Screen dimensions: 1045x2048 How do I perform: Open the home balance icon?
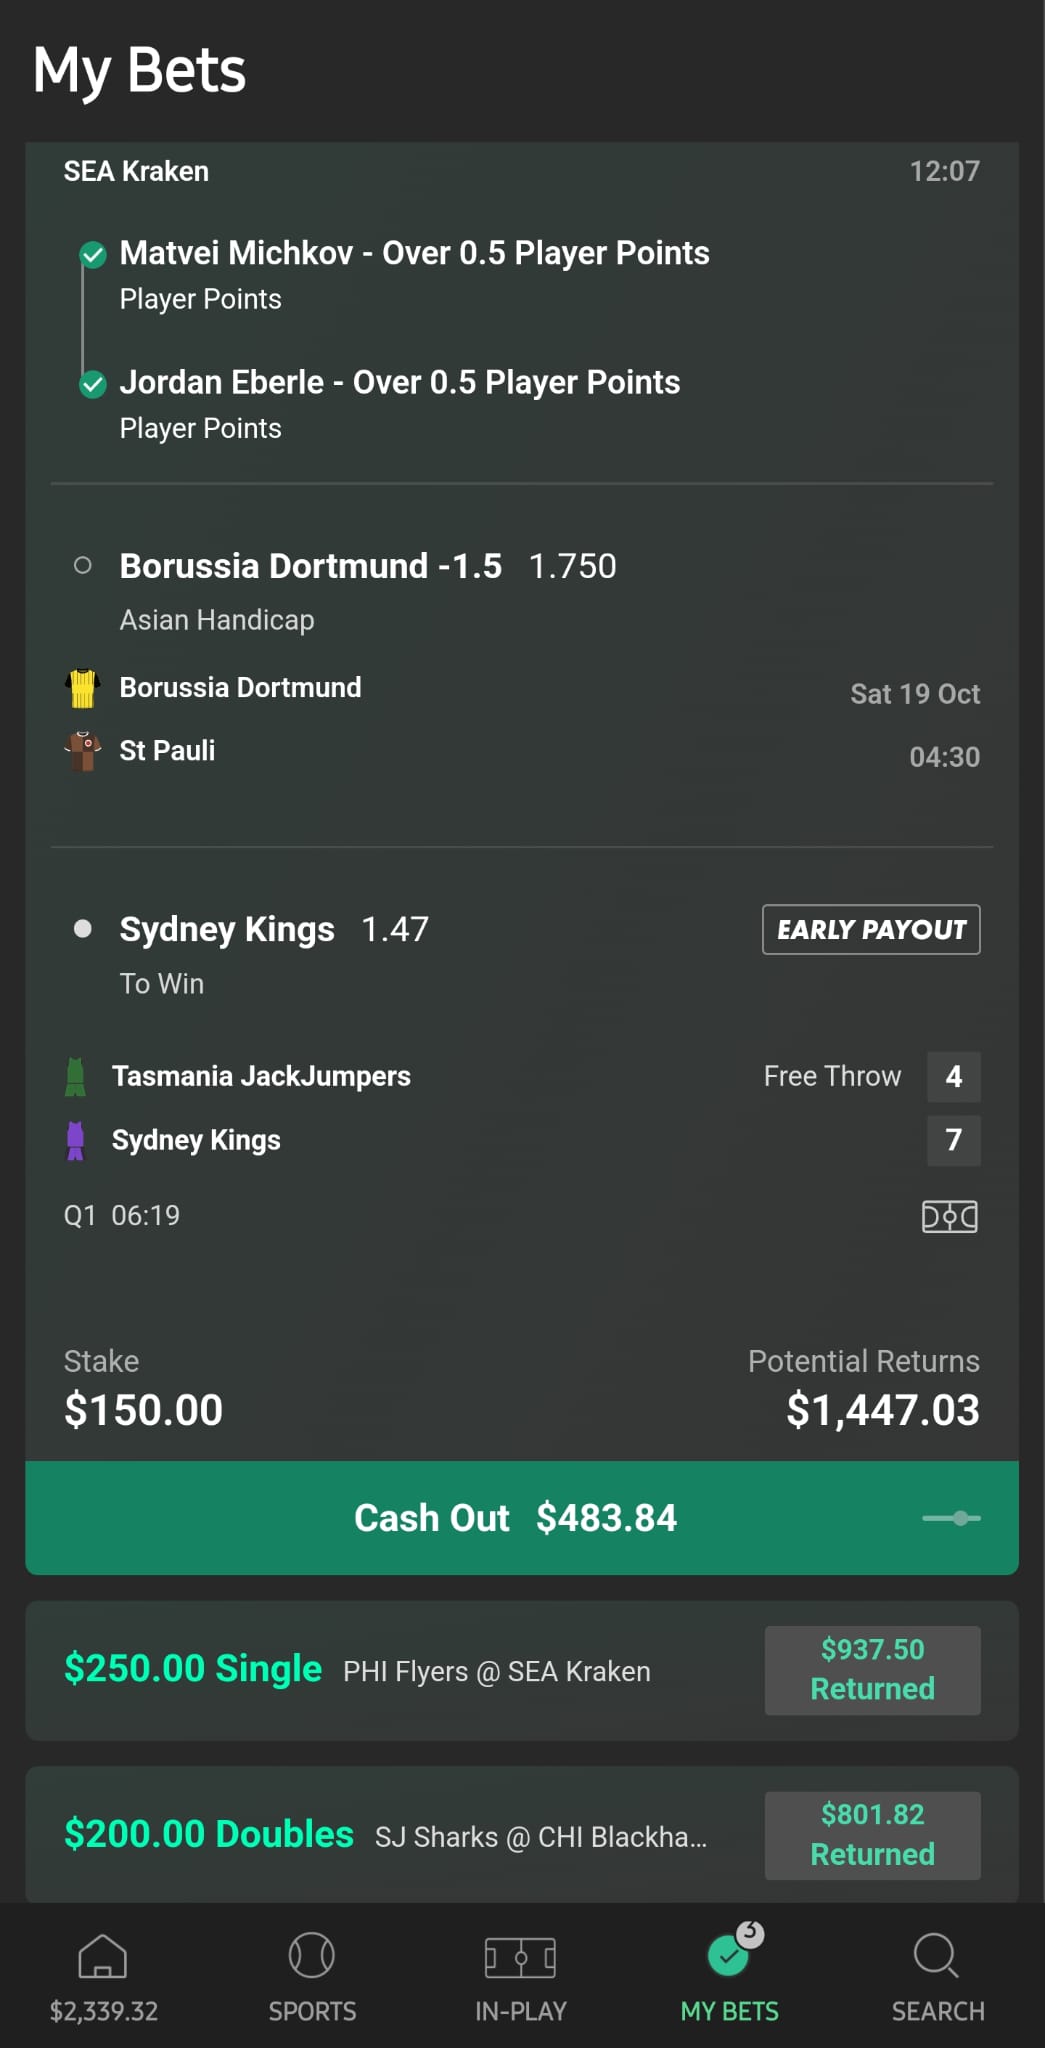point(103,1957)
